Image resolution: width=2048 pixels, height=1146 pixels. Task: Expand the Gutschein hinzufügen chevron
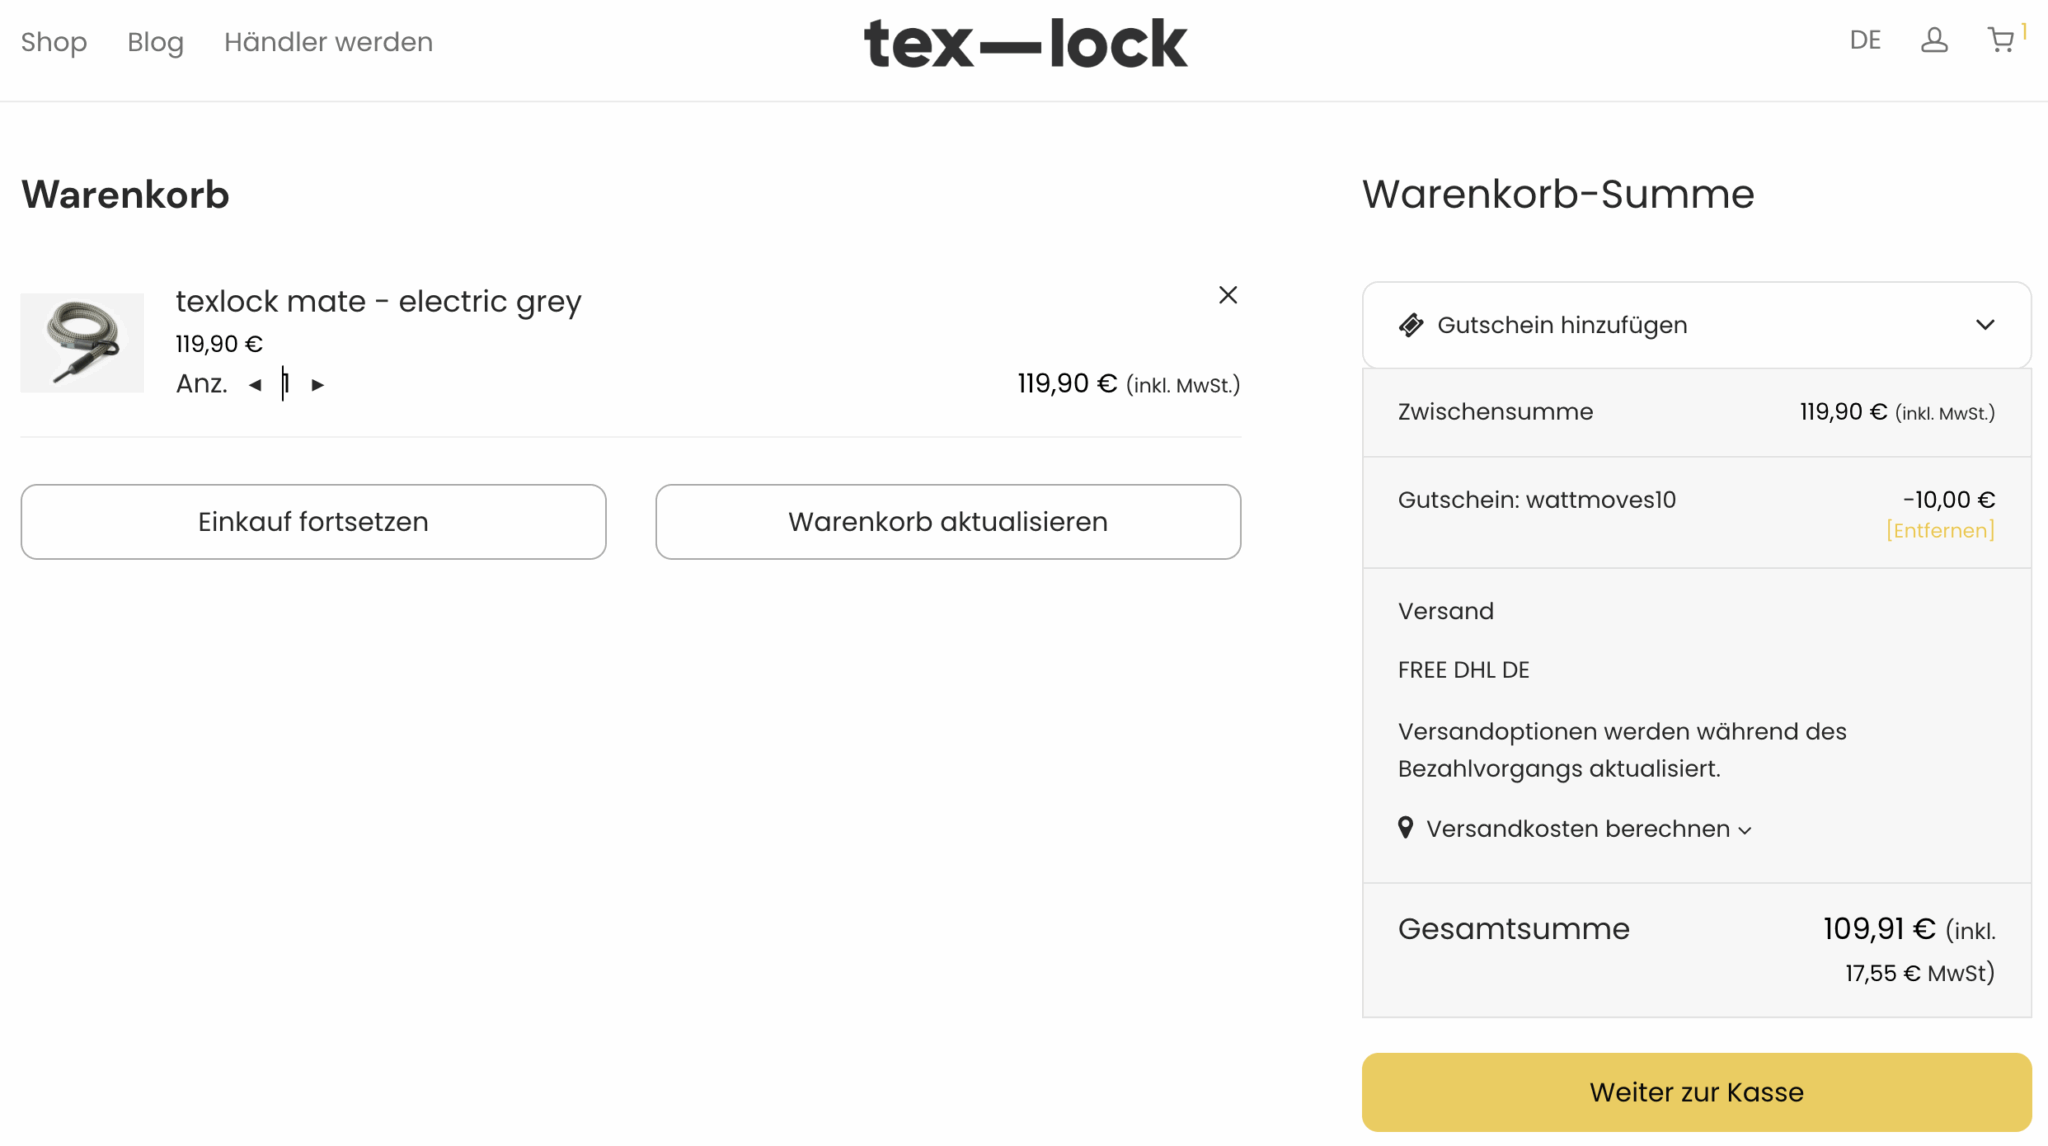(1985, 325)
